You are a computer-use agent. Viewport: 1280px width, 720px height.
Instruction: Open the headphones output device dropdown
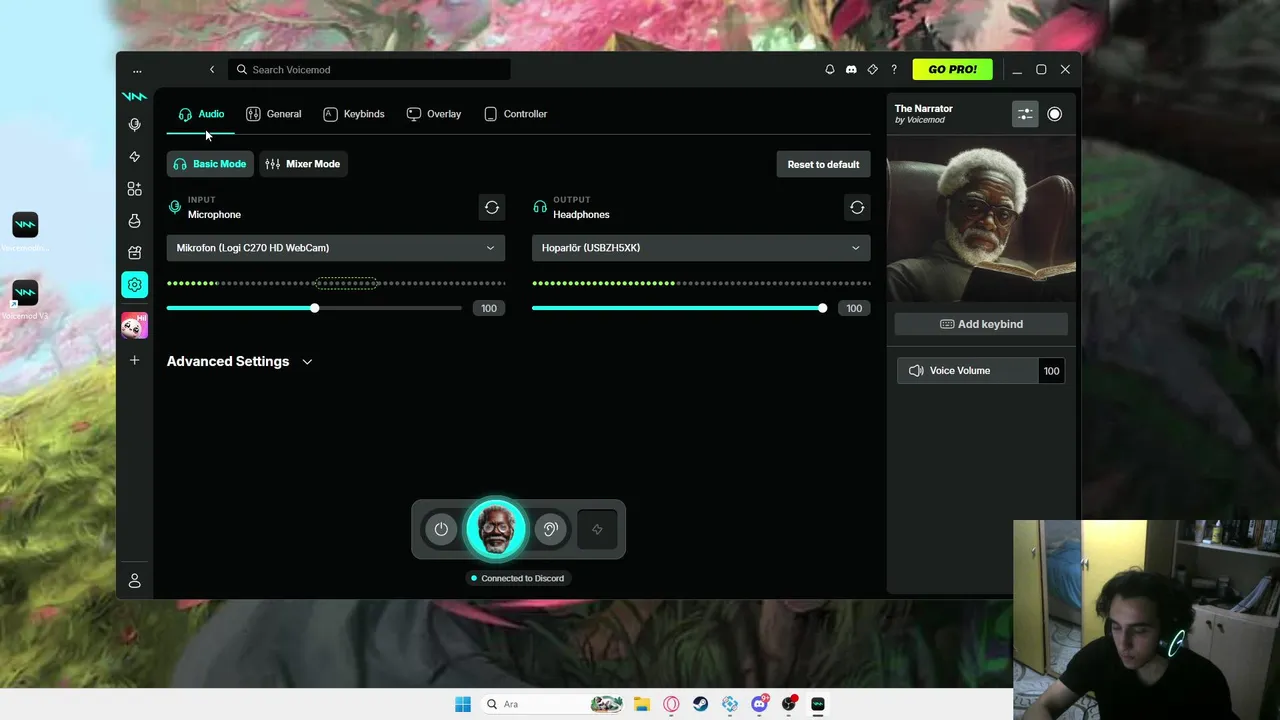701,248
